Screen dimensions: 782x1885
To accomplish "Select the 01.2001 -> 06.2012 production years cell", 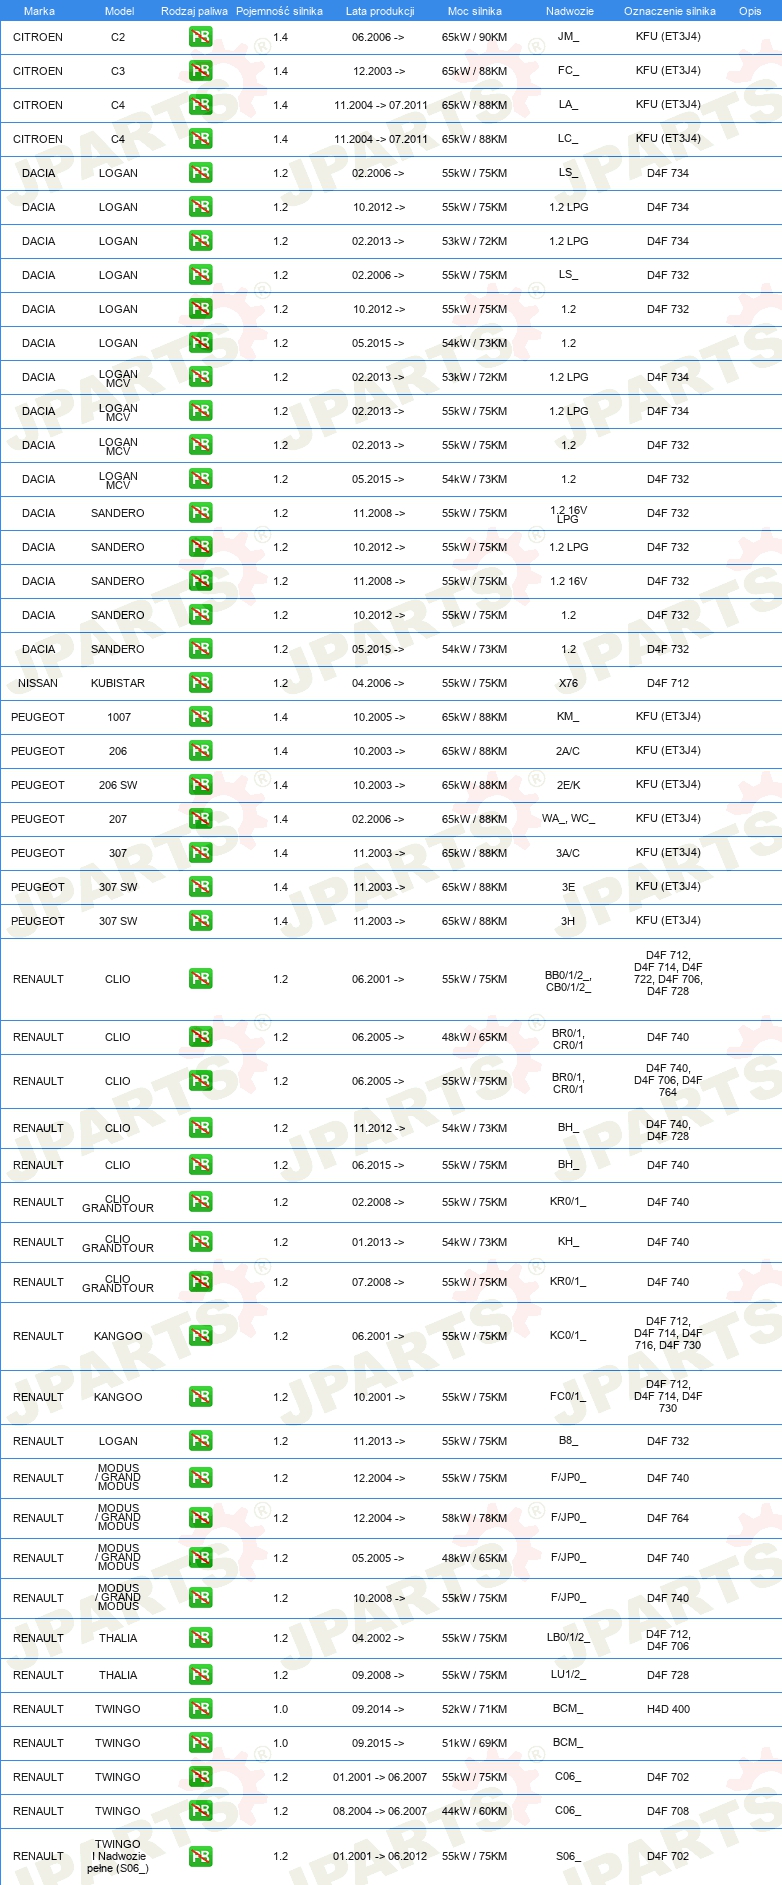I will [380, 1857].
